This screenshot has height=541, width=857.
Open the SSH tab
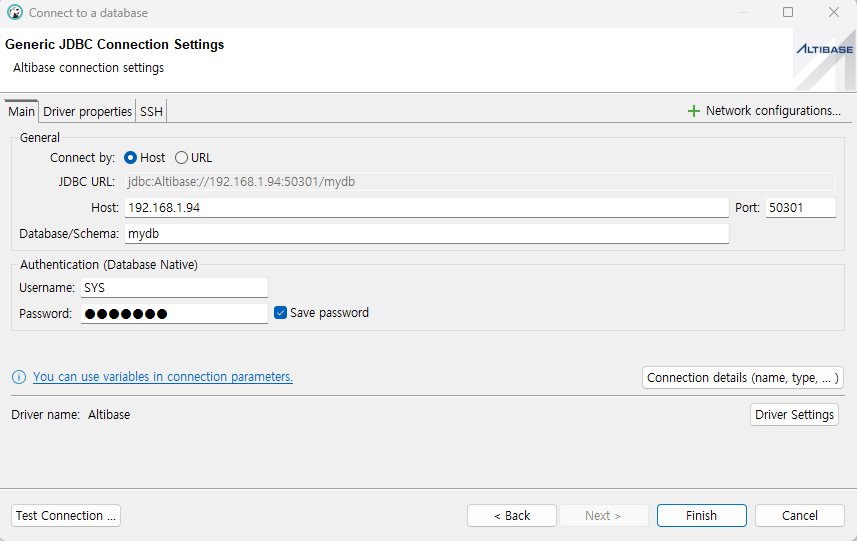click(x=151, y=112)
